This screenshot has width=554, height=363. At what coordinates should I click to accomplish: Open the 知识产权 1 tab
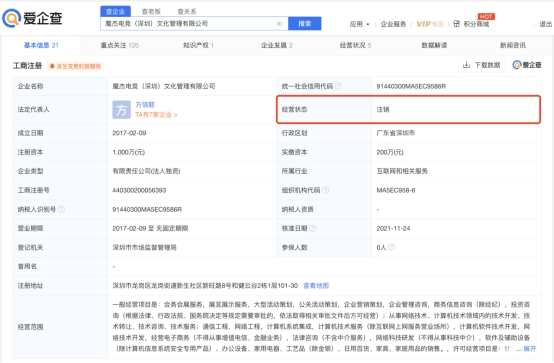(198, 45)
